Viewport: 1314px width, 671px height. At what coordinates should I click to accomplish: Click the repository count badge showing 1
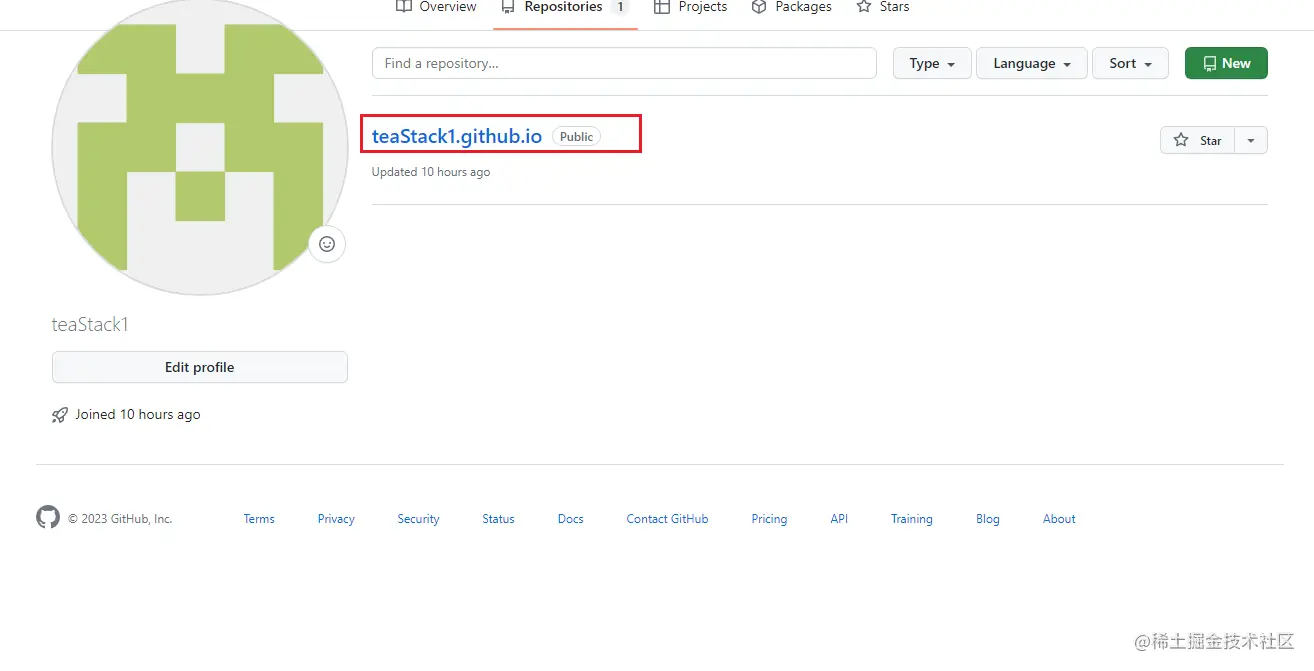pyautogui.click(x=620, y=7)
